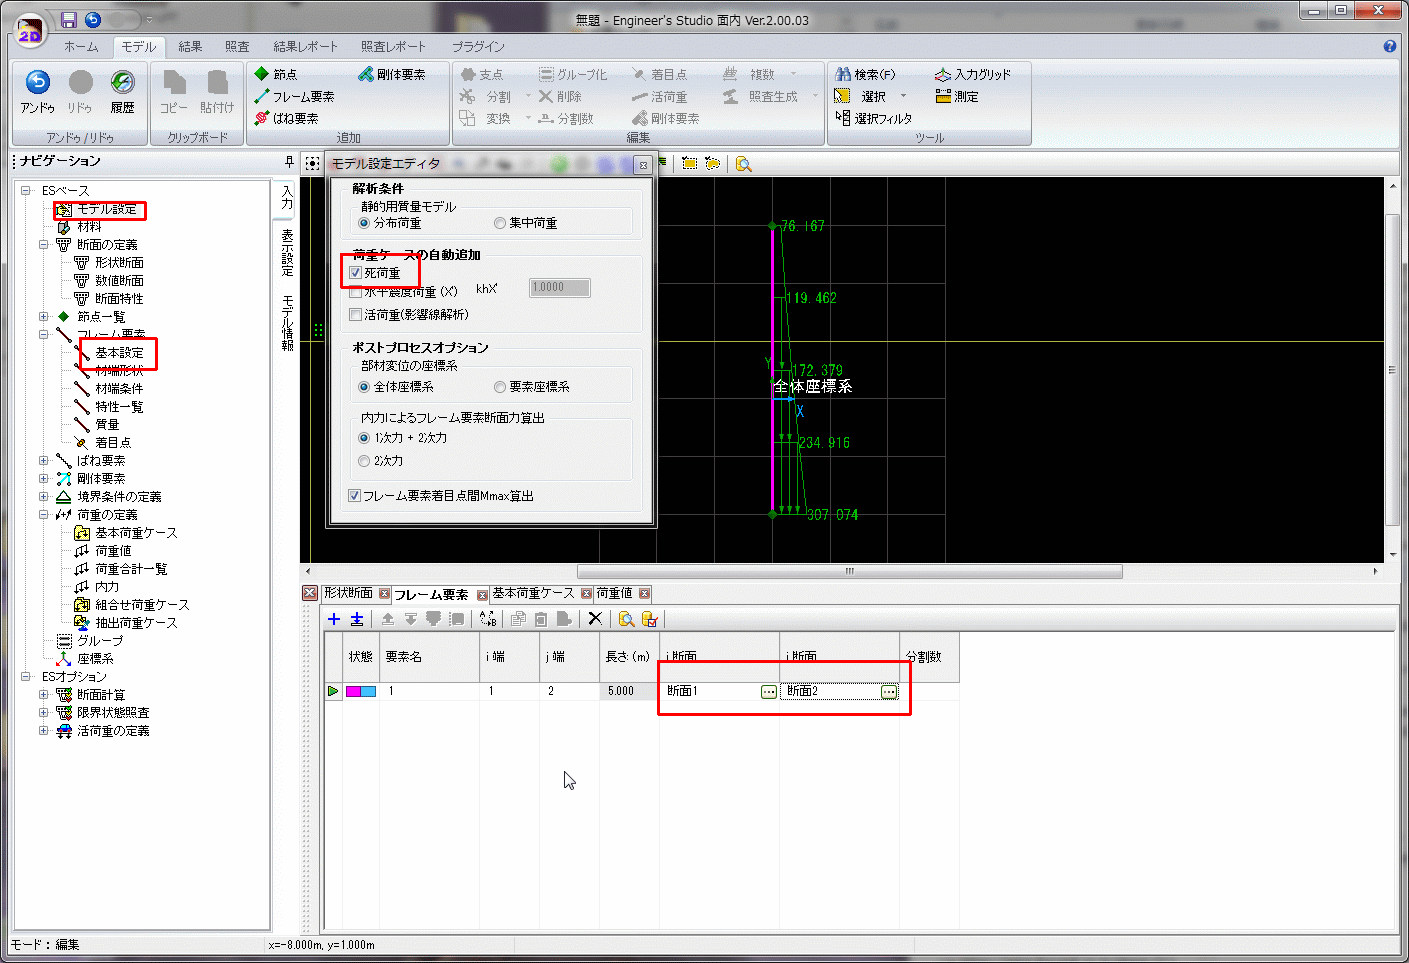The image size is (1409, 963).
Task: Select the 集中荷重 radio button
Action: click(x=500, y=223)
